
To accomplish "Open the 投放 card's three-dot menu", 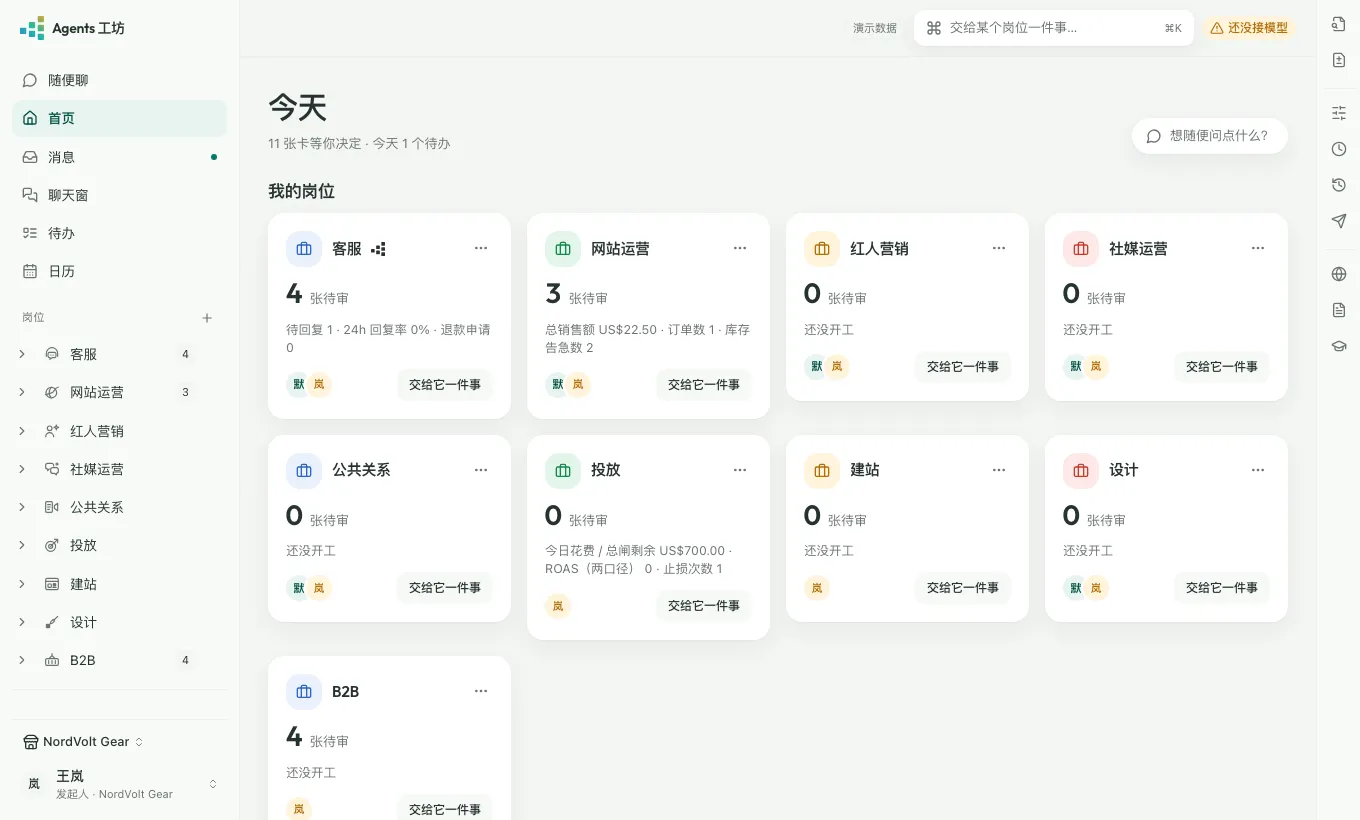I will click(740, 470).
